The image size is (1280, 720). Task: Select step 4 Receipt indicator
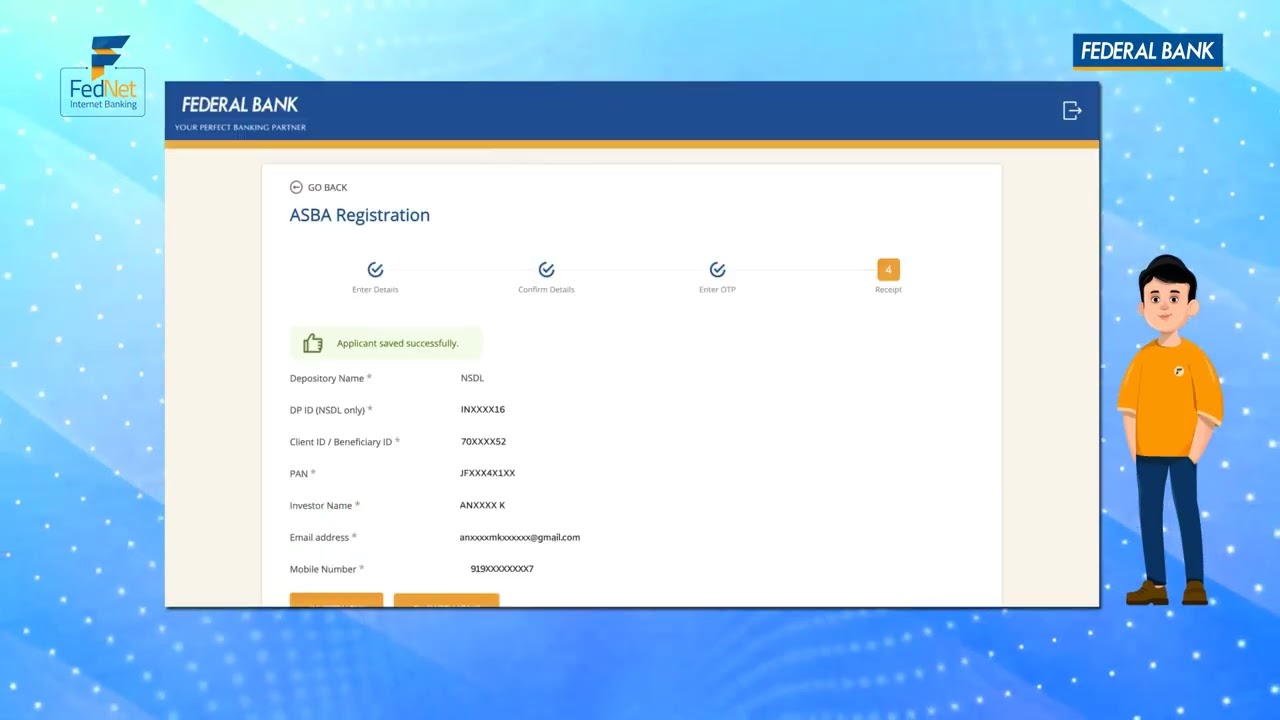[x=888, y=270]
